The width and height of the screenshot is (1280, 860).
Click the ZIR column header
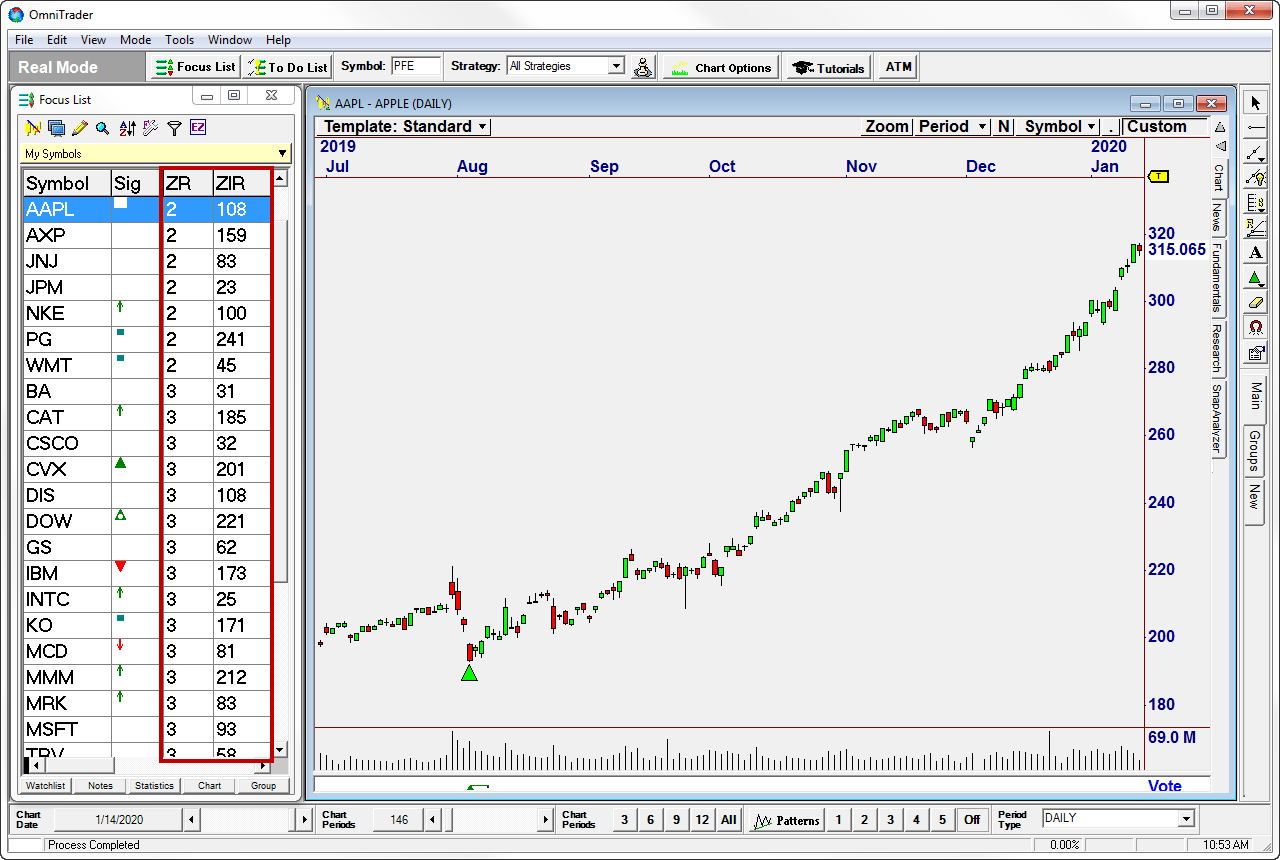[x=242, y=183]
